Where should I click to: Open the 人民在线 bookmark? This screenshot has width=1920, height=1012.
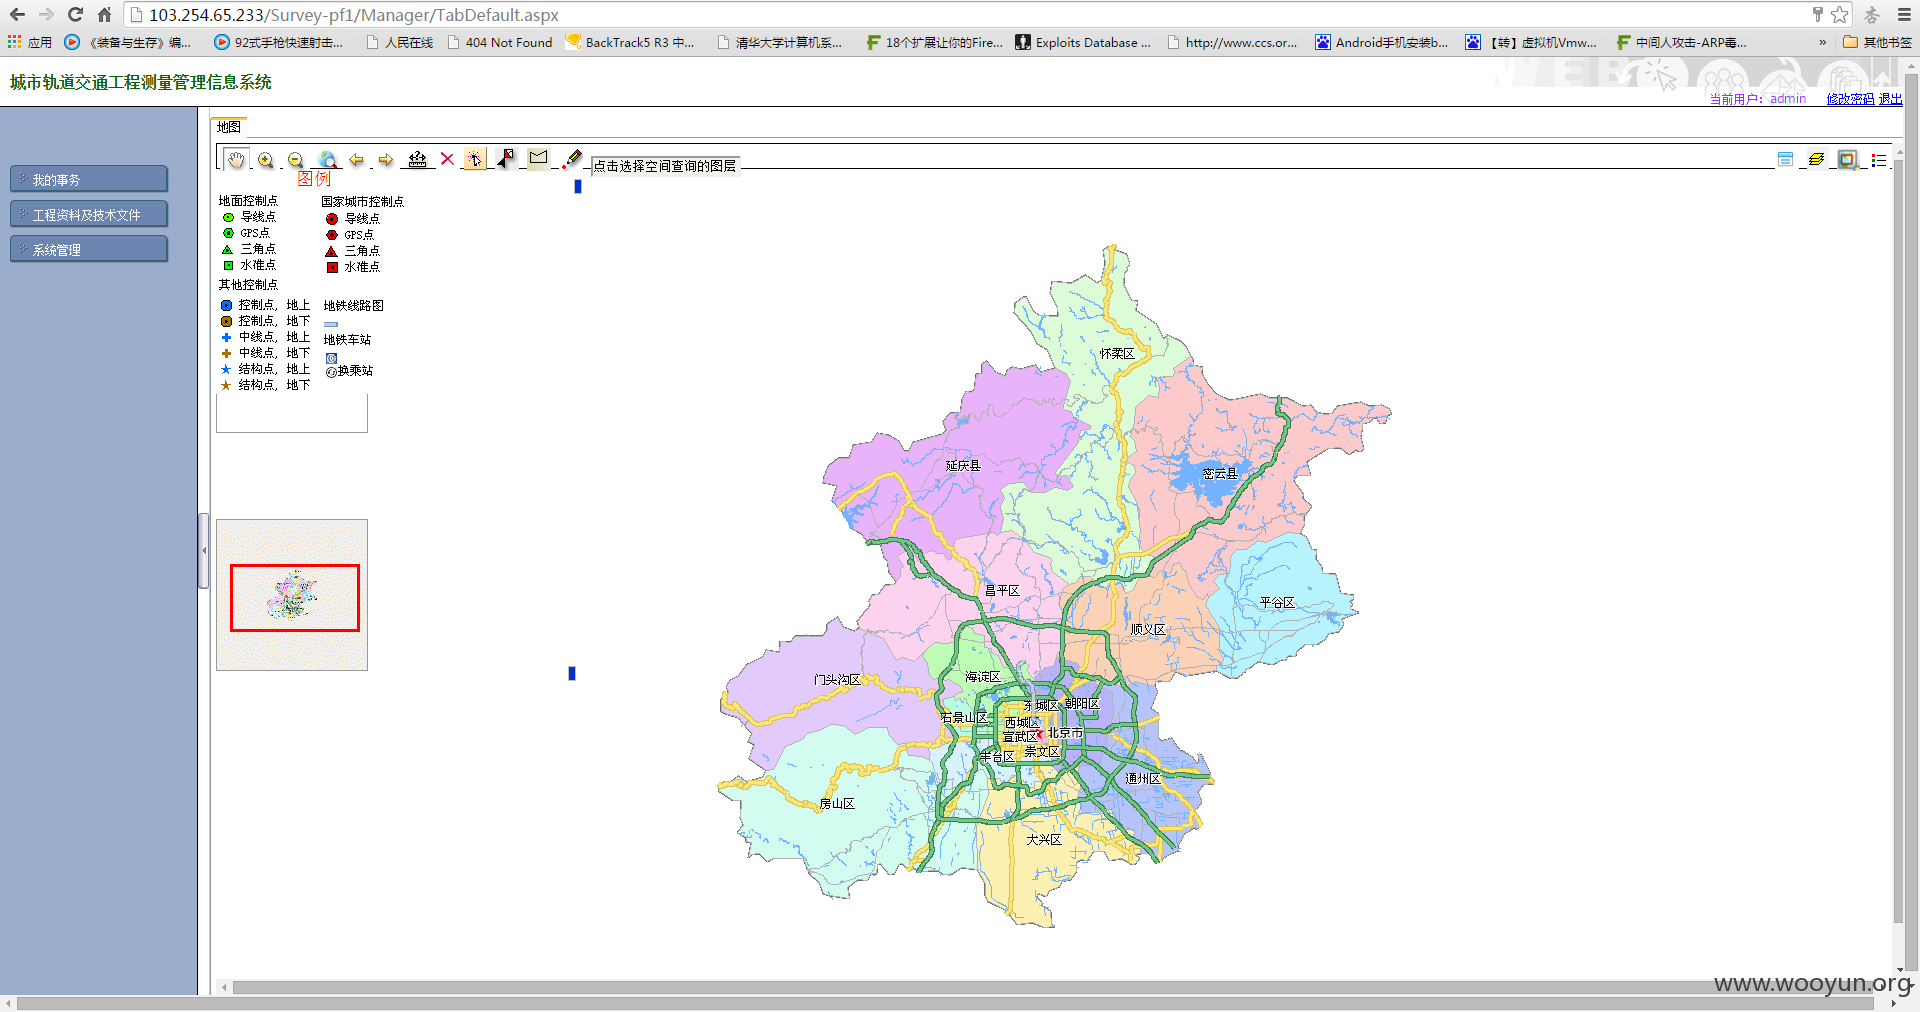(x=399, y=42)
